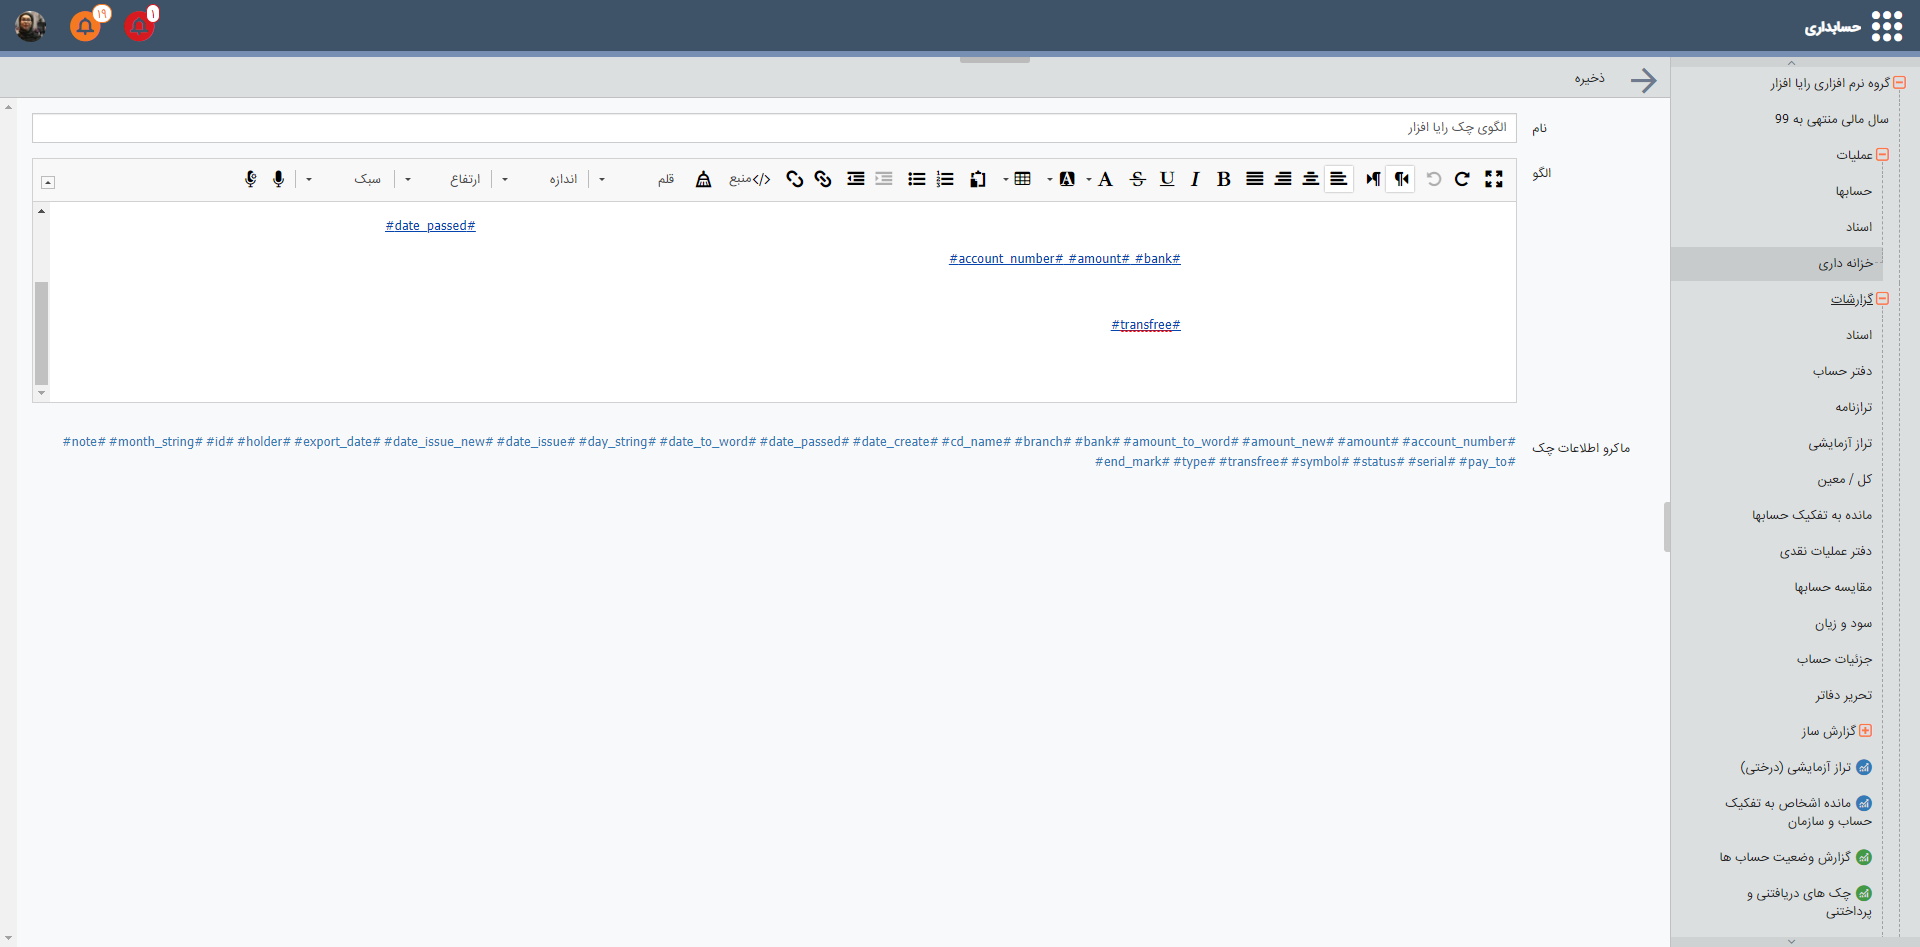Screen dimensions: 1920x947
Task: Click the ذخیره save button
Action: click(1590, 78)
